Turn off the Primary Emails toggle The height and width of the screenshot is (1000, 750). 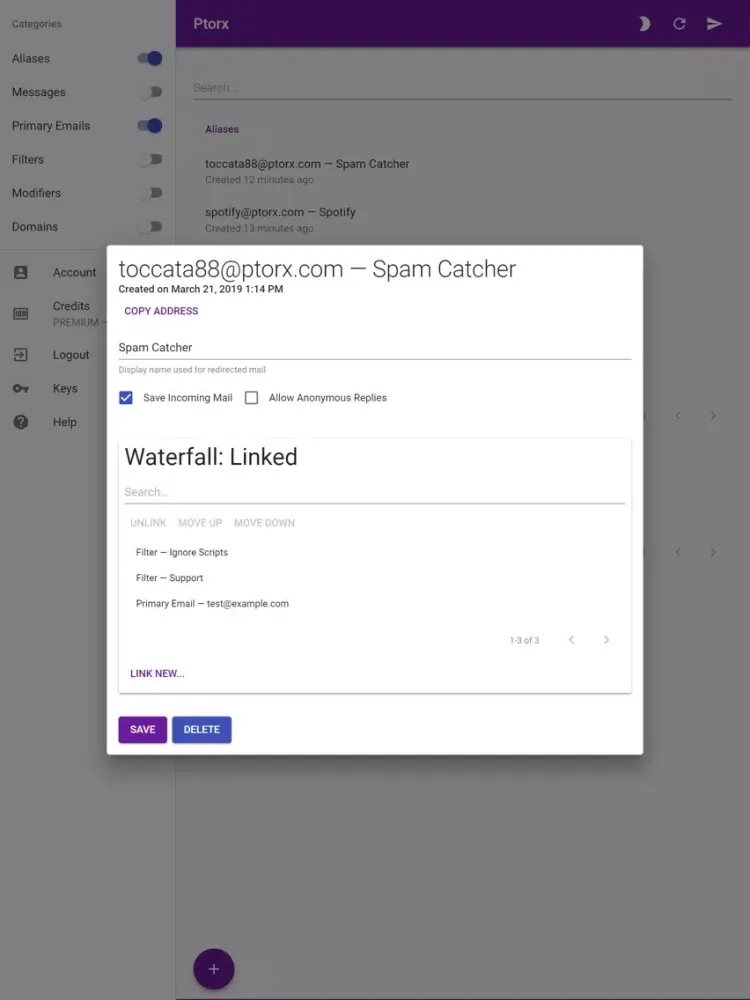(x=150, y=126)
